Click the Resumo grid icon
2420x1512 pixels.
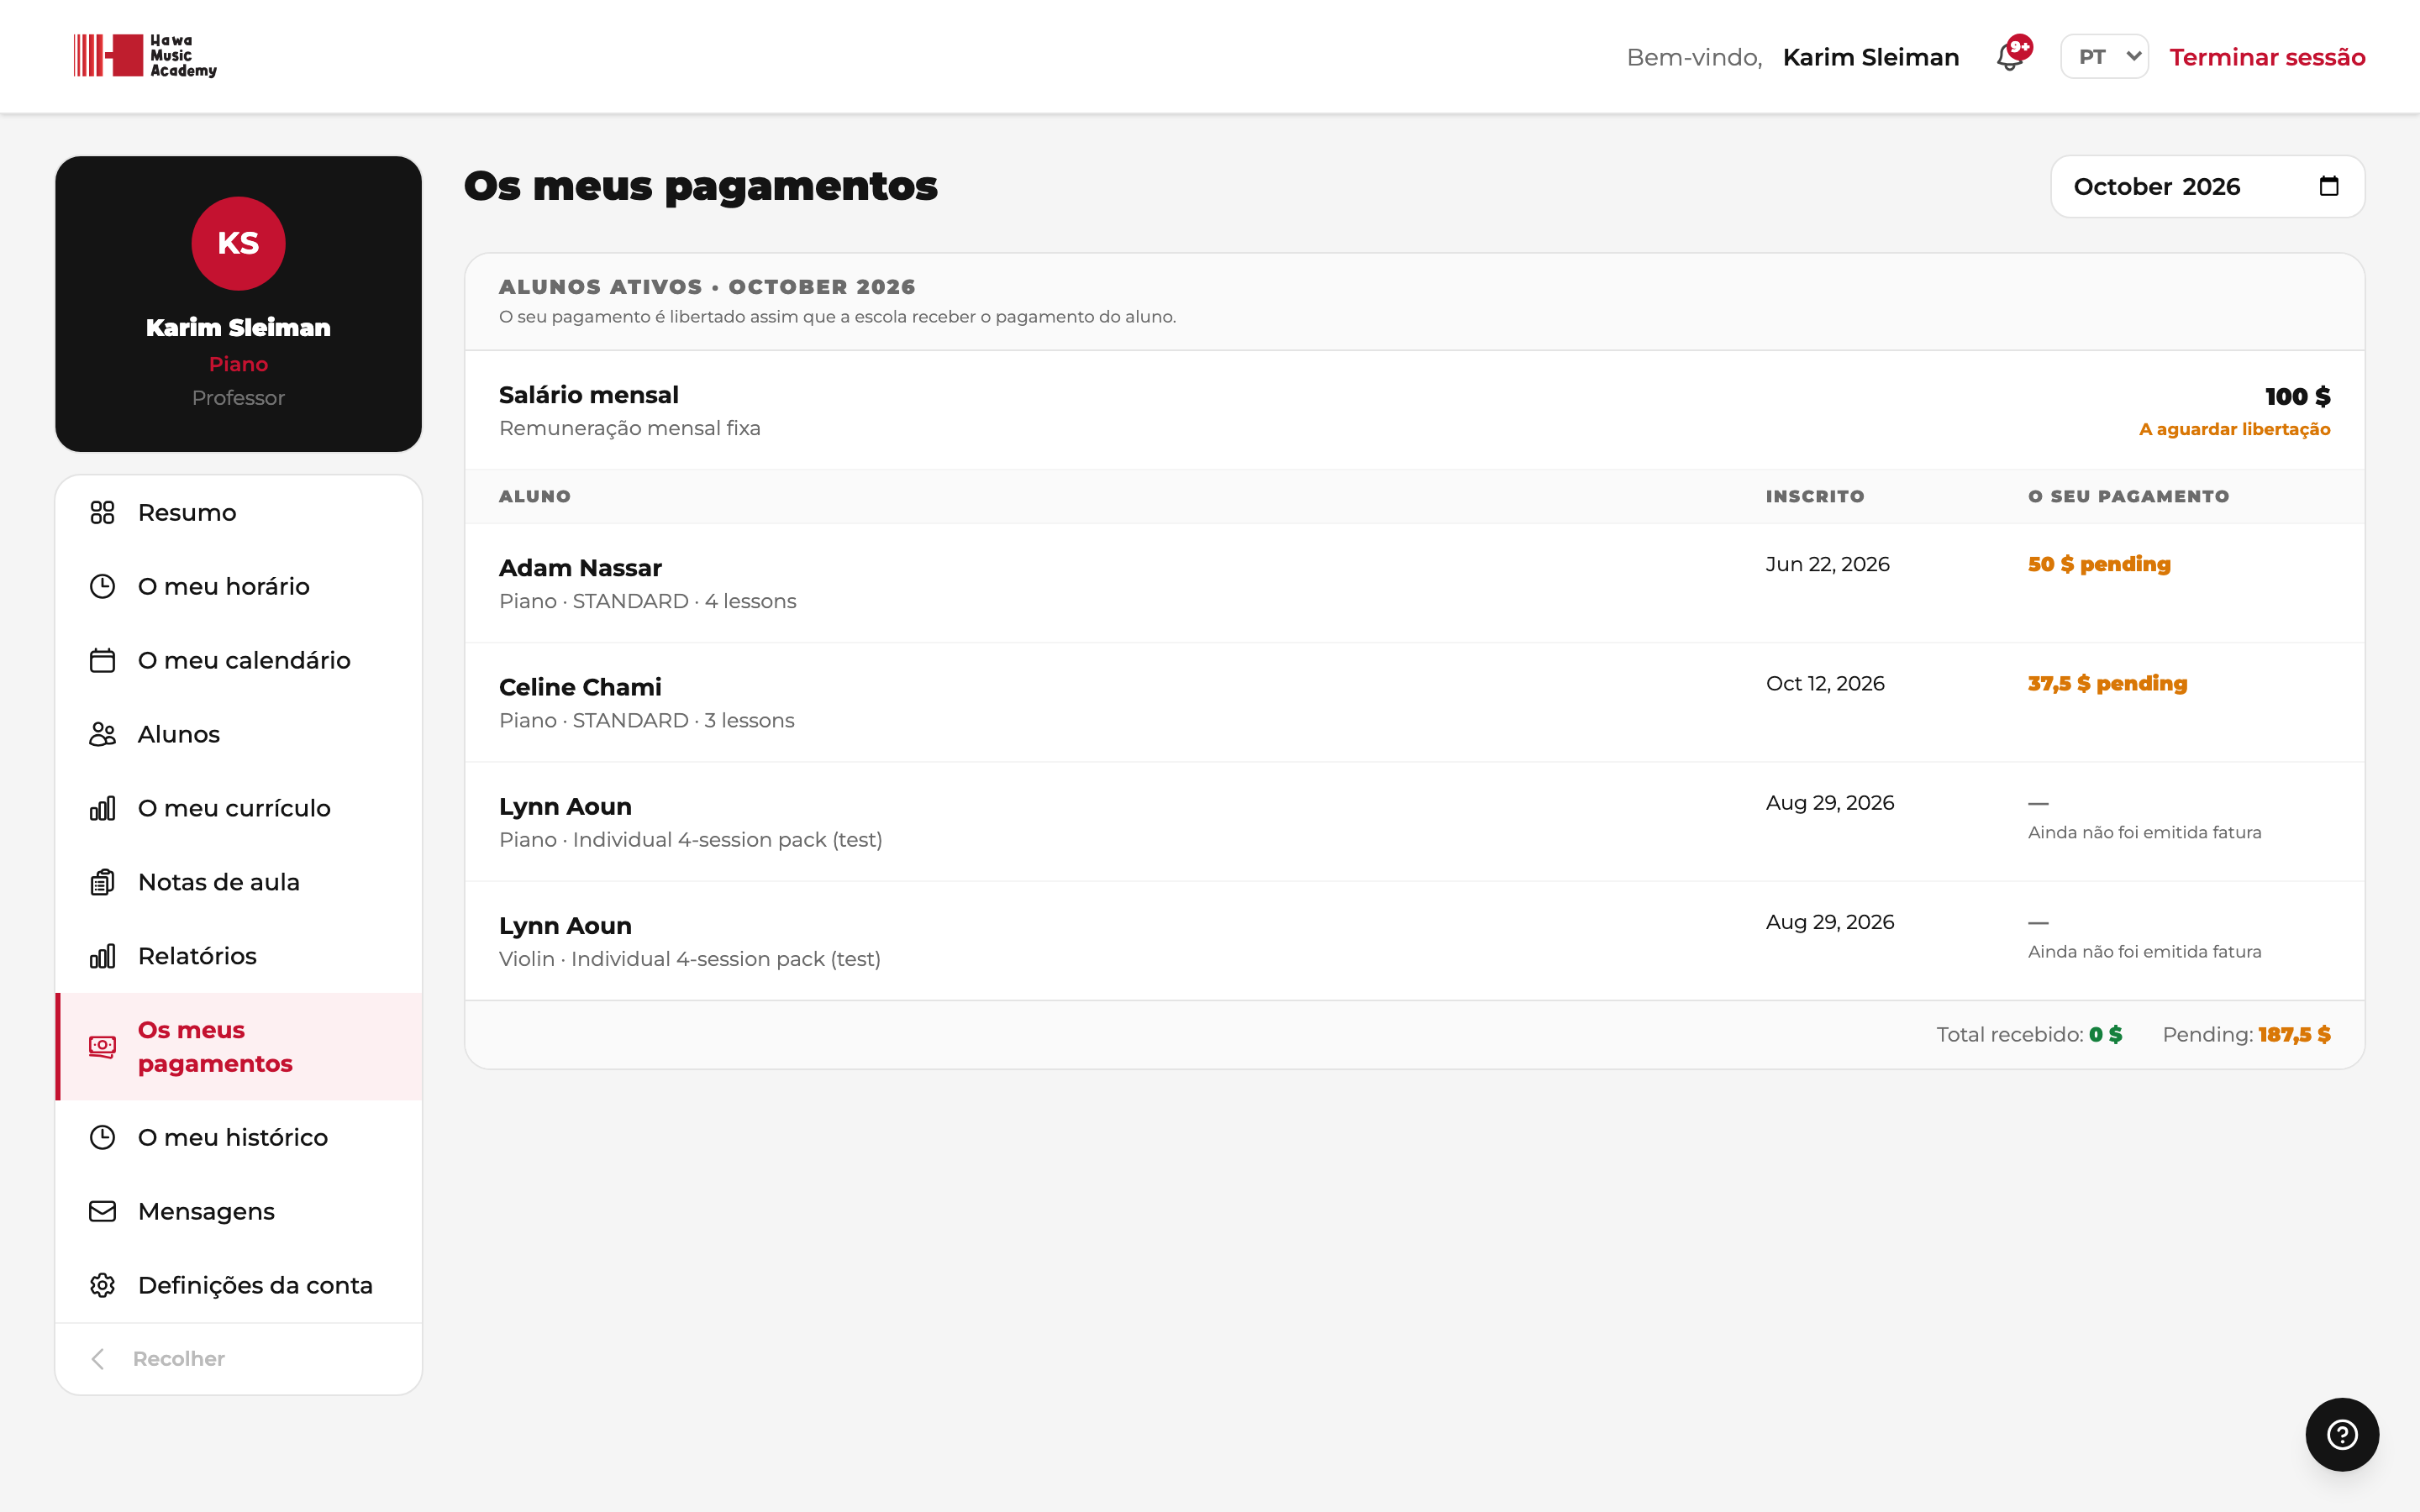point(102,512)
